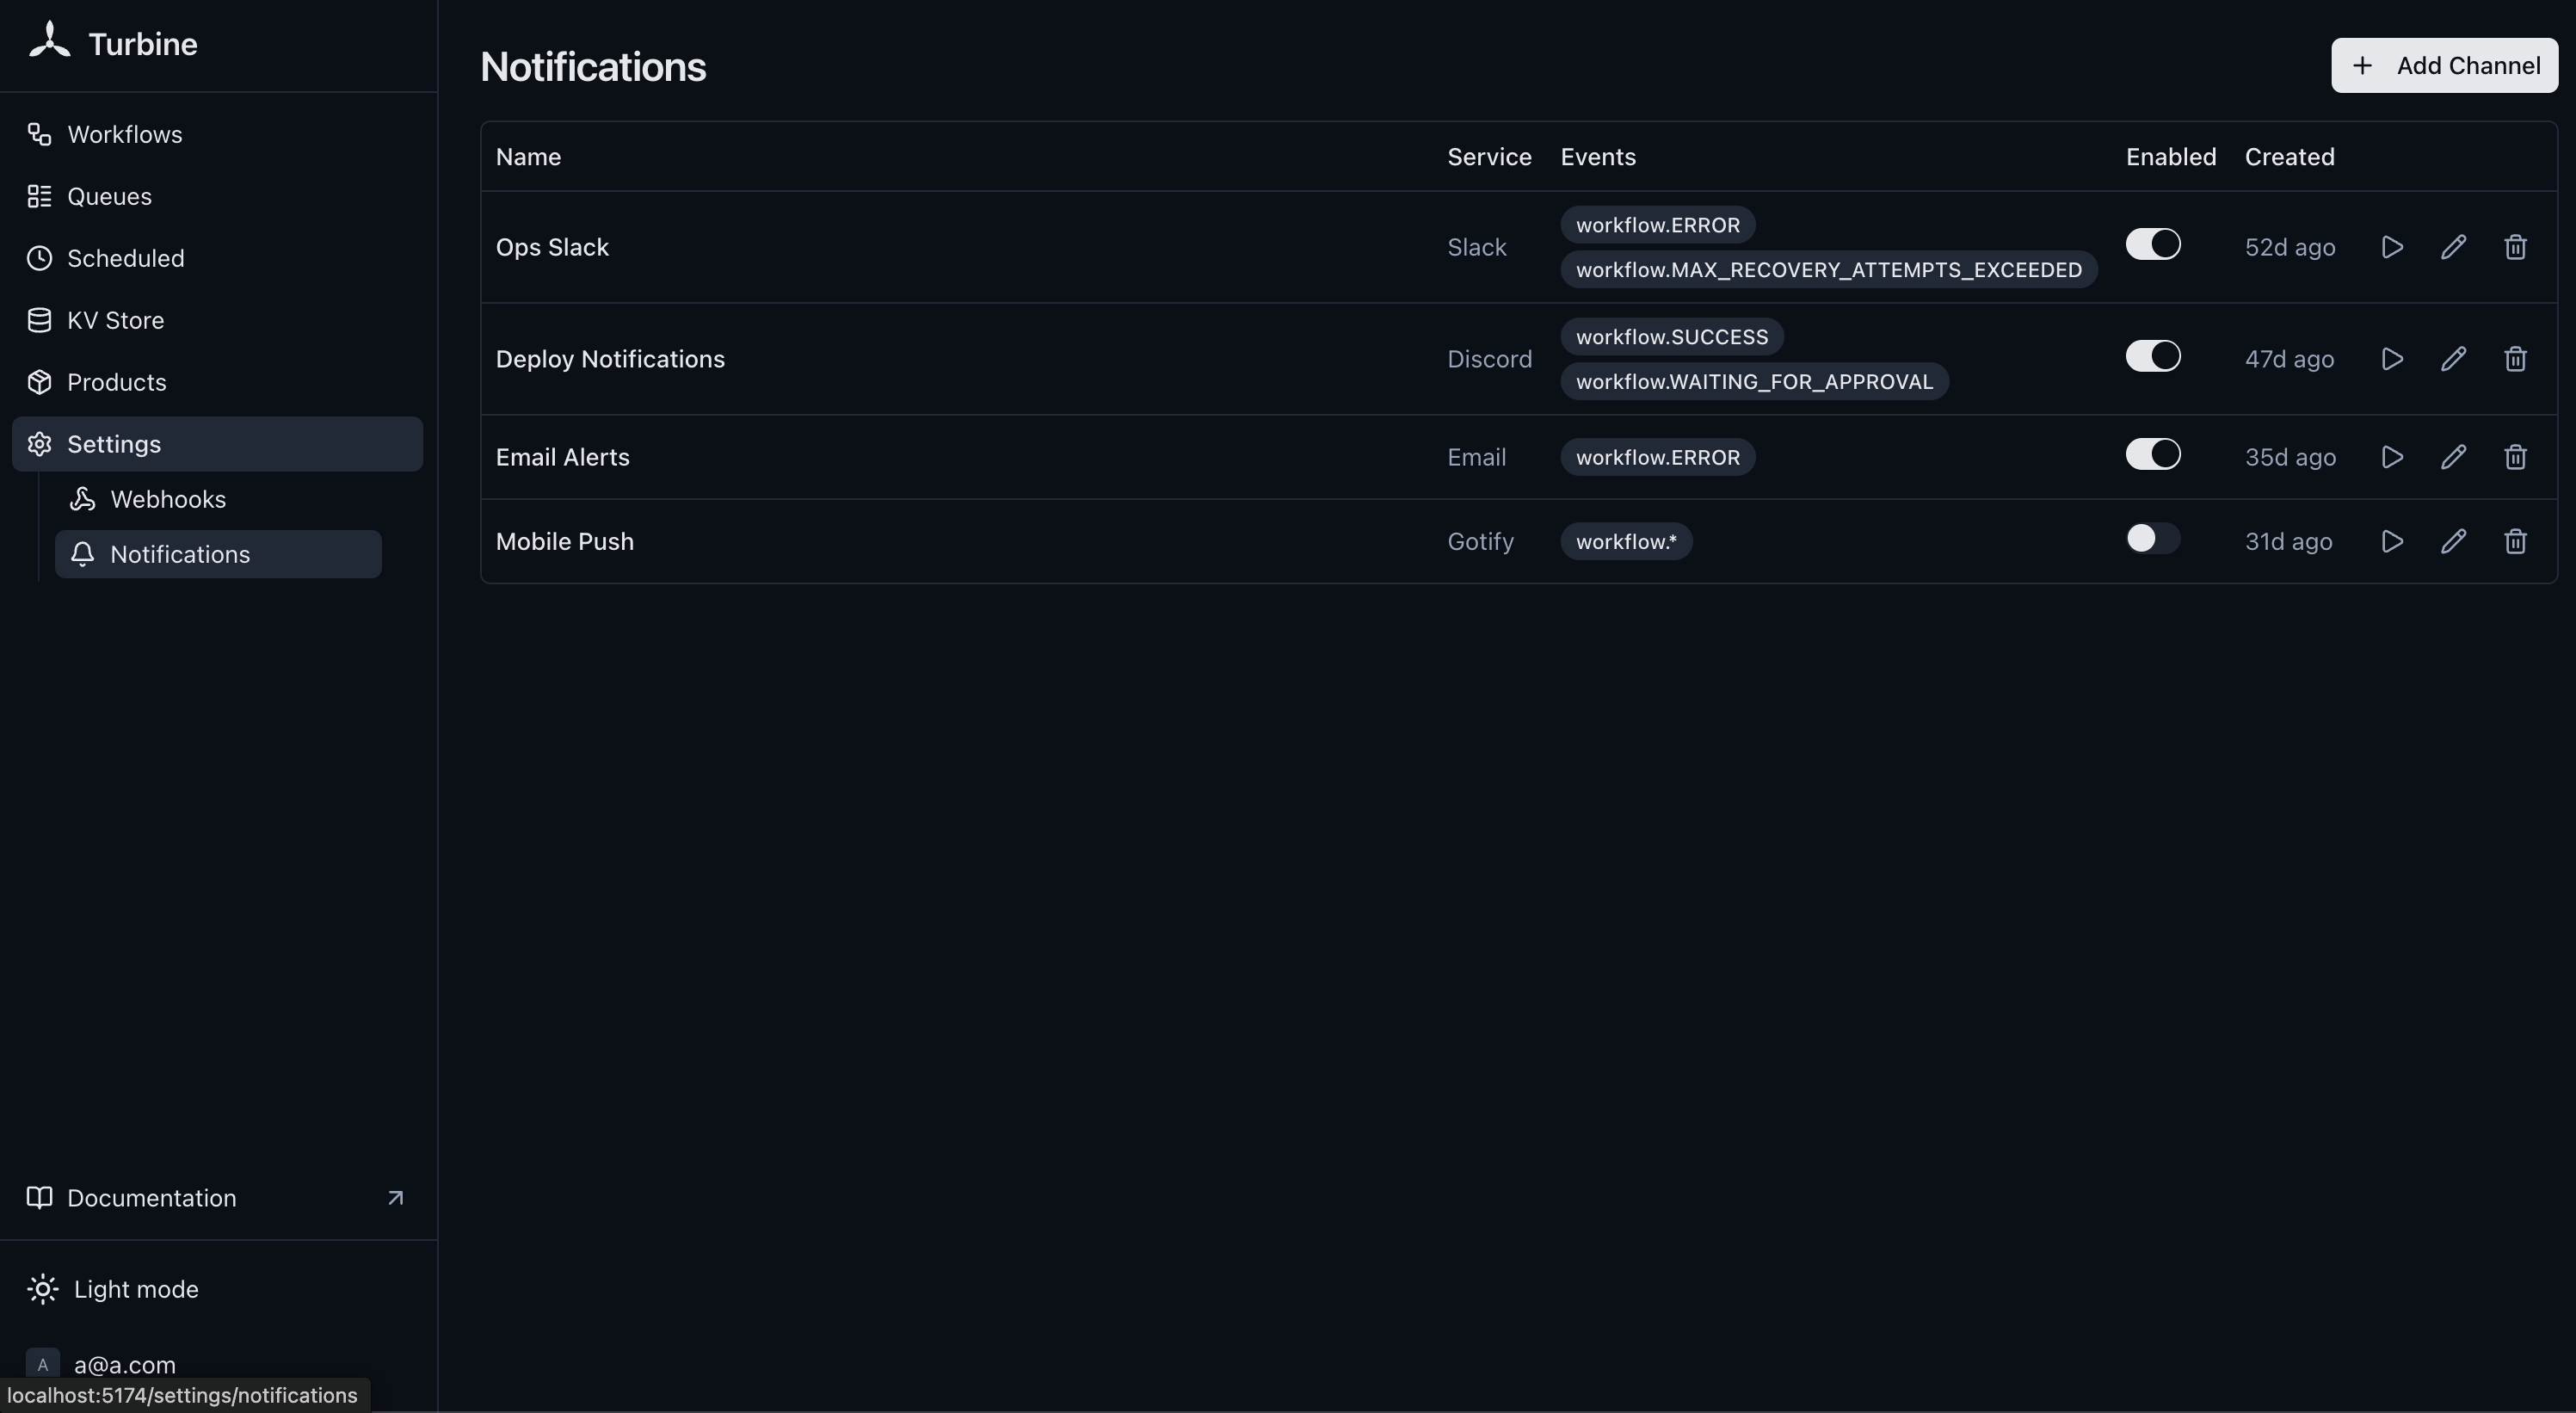Disable the Ops Slack channel toggle
Image resolution: width=2576 pixels, height=1413 pixels.
(2153, 244)
